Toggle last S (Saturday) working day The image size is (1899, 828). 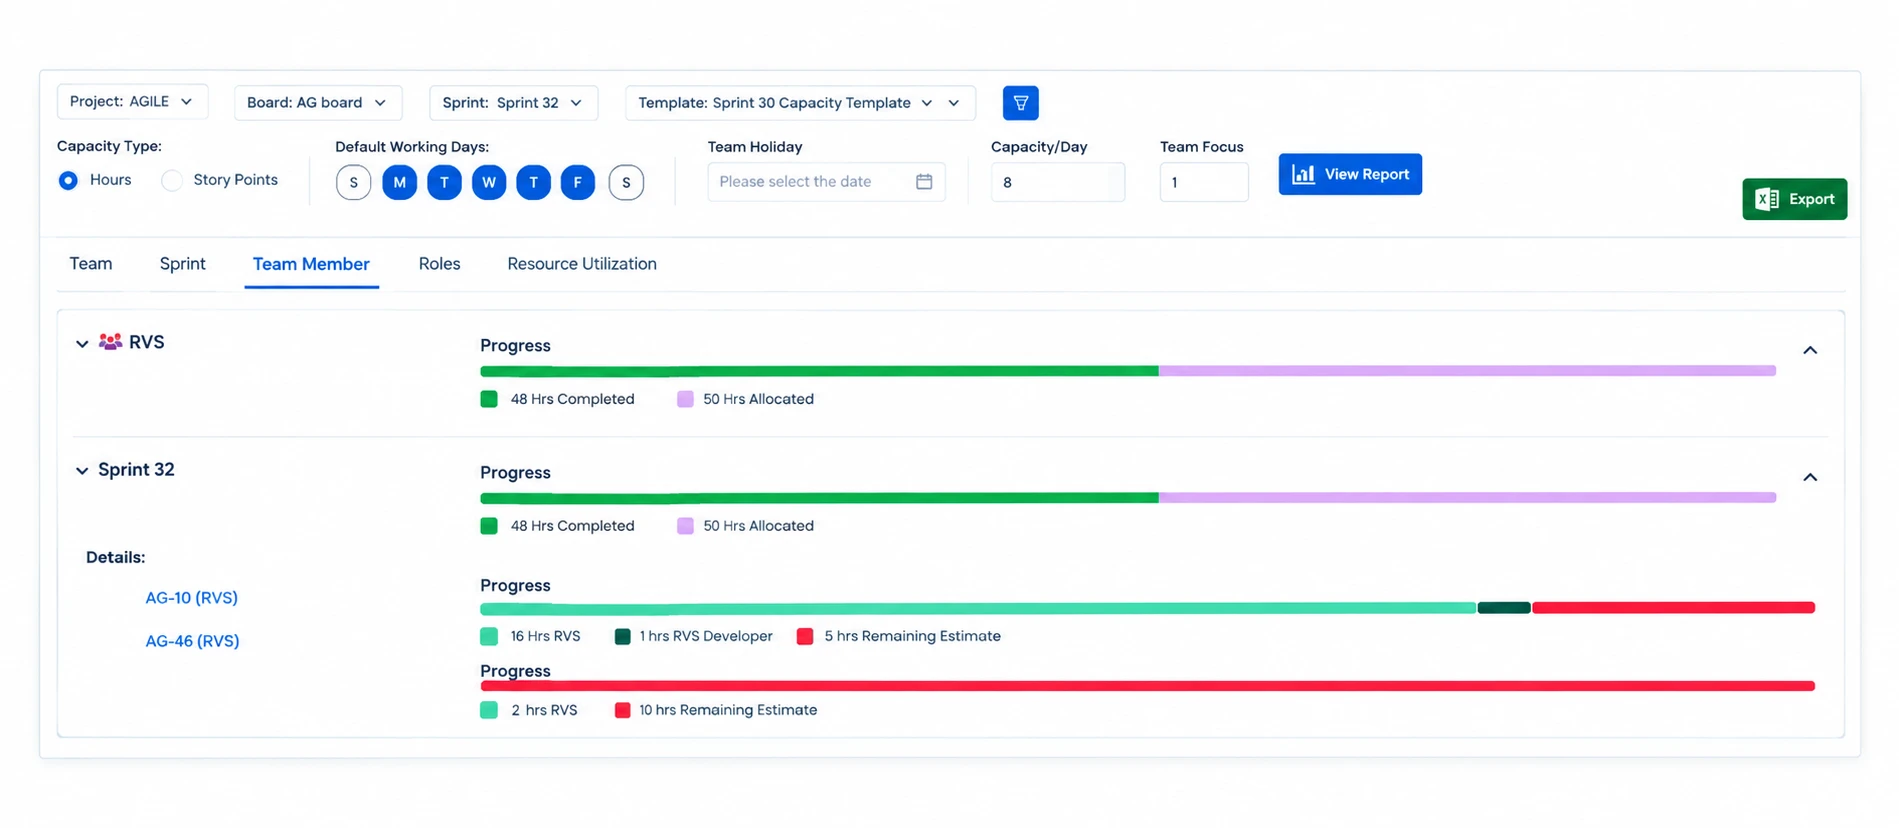pos(626,182)
